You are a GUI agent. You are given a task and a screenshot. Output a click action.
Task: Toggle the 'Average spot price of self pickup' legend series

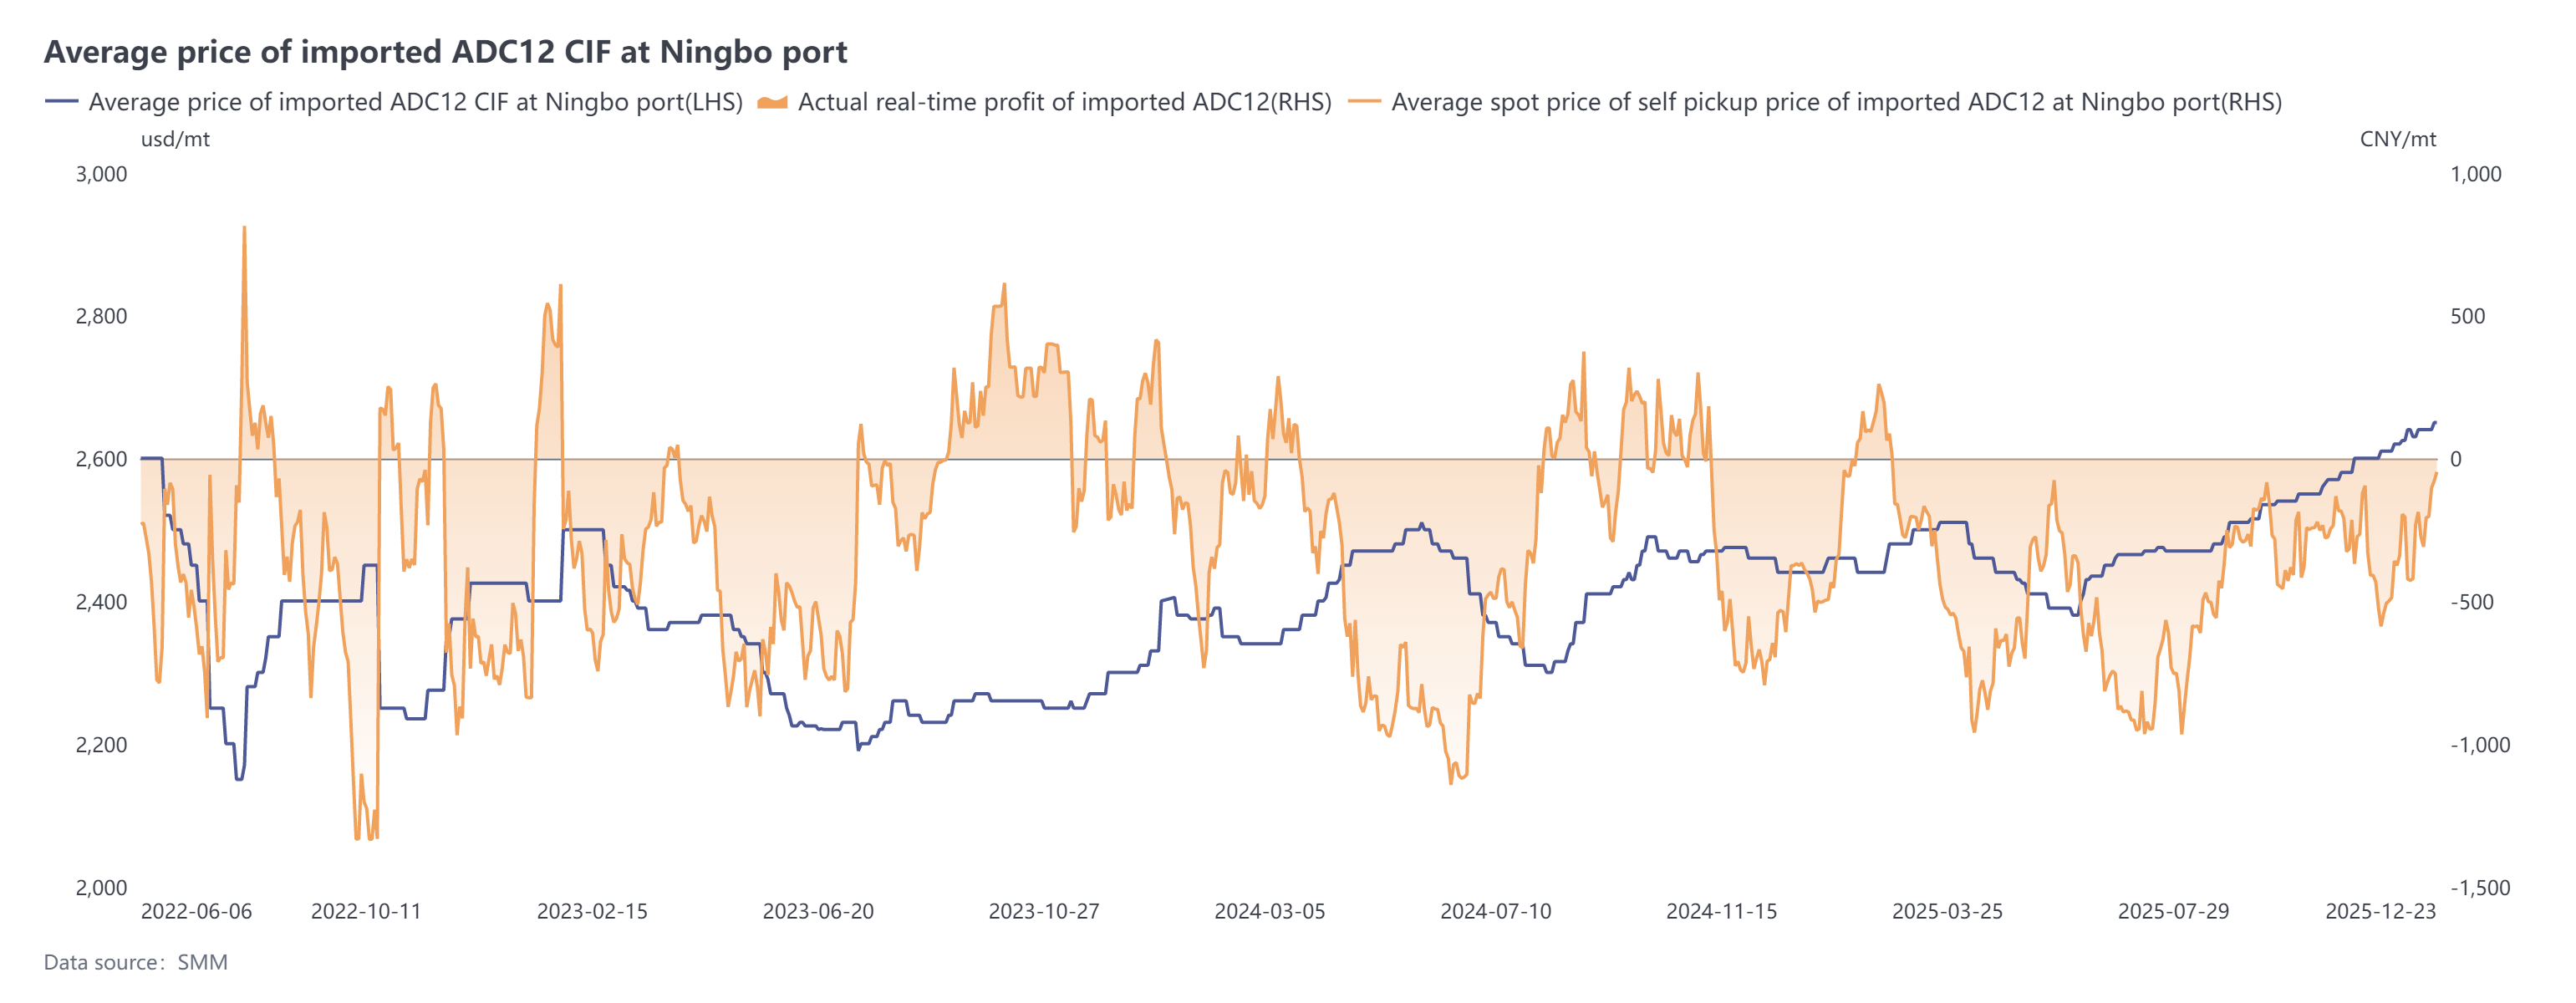(1836, 102)
